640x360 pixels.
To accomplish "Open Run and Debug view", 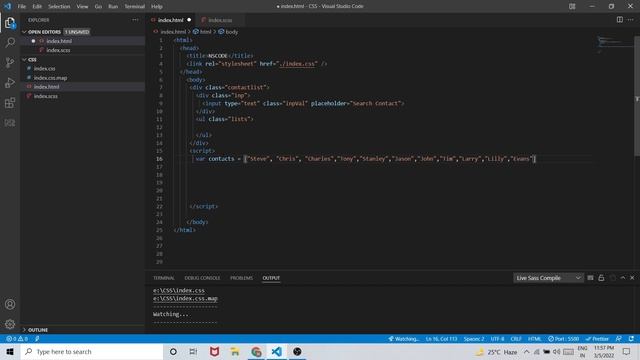I will 10,82.
